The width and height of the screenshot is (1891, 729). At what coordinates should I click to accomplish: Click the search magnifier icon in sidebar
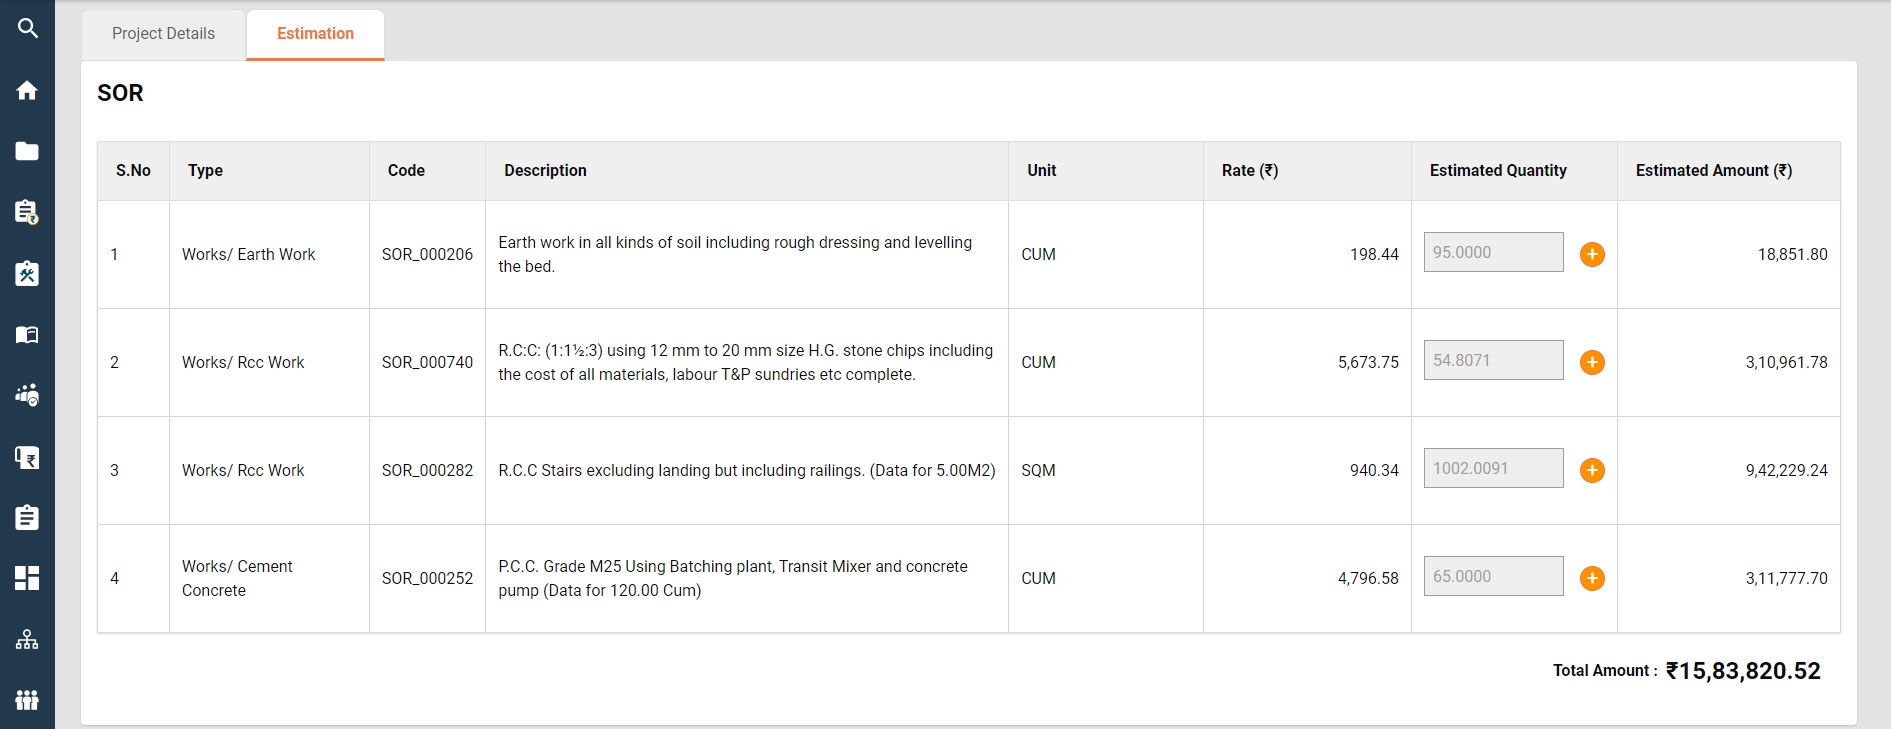27,29
